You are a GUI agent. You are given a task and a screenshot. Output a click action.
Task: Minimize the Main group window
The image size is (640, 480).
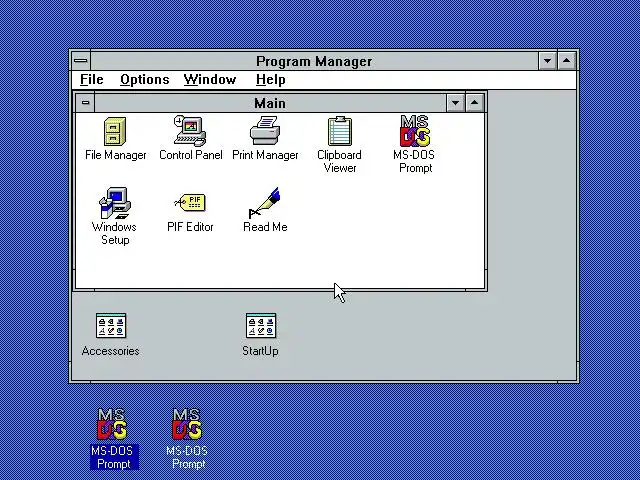(456, 103)
